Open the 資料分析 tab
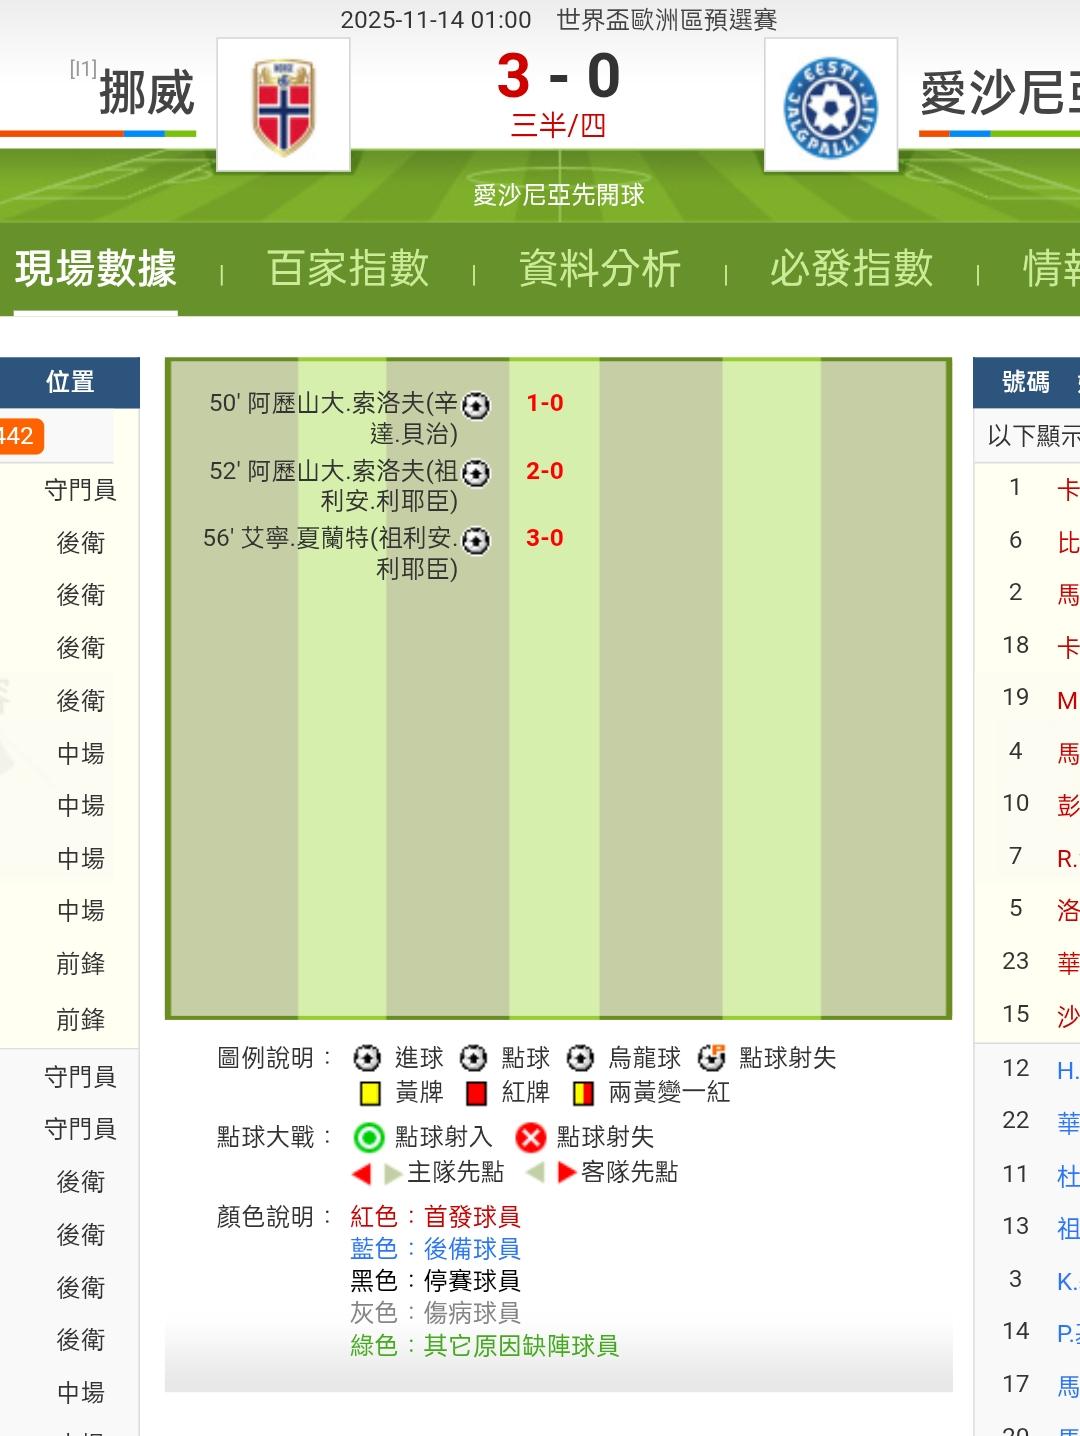This screenshot has width=1080, height=1436. coord(599,269)
